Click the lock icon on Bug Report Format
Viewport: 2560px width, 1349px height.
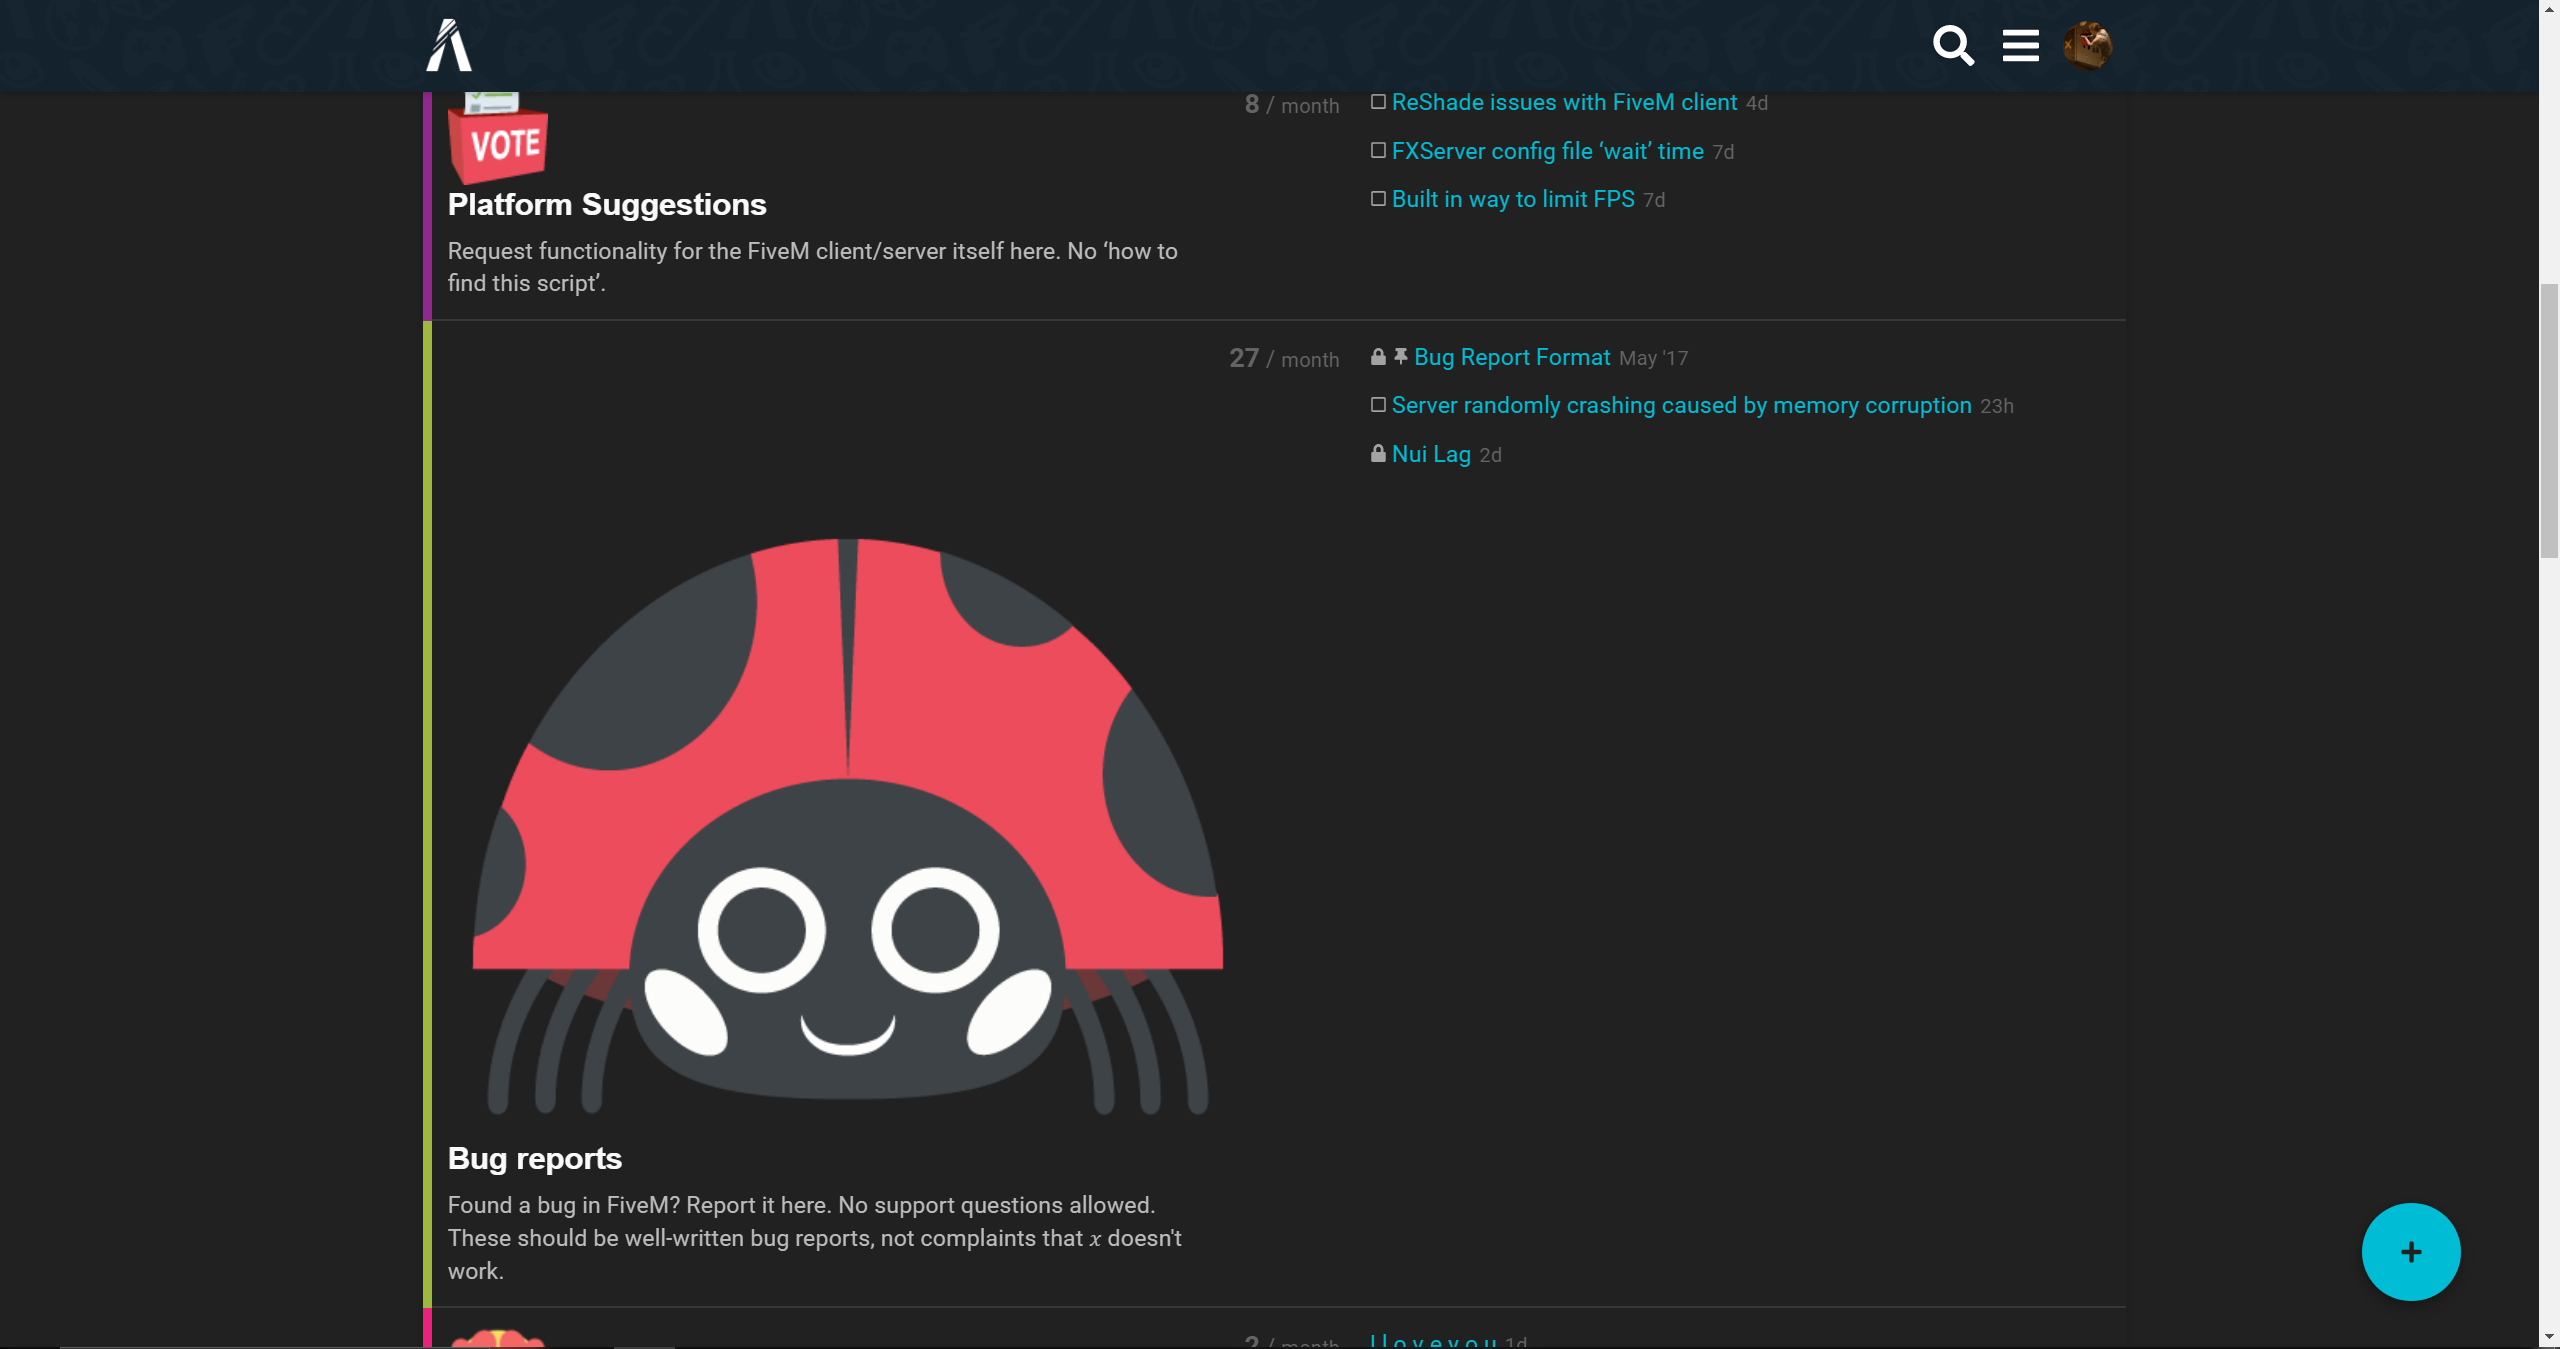(1378, 356)
